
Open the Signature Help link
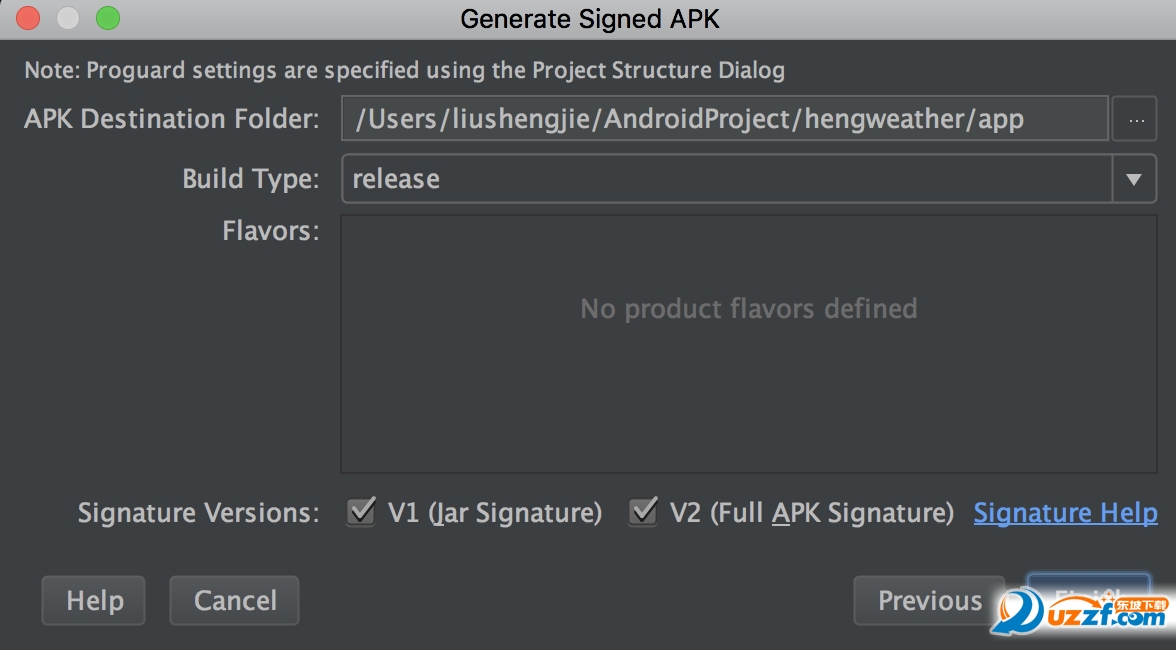pyautogui.click(x=1065, y=513)
